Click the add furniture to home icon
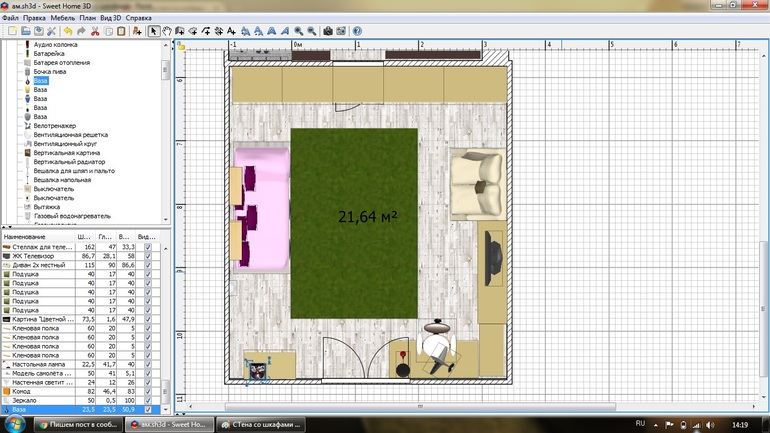770x433 pixels. click(x=136, y=31)
